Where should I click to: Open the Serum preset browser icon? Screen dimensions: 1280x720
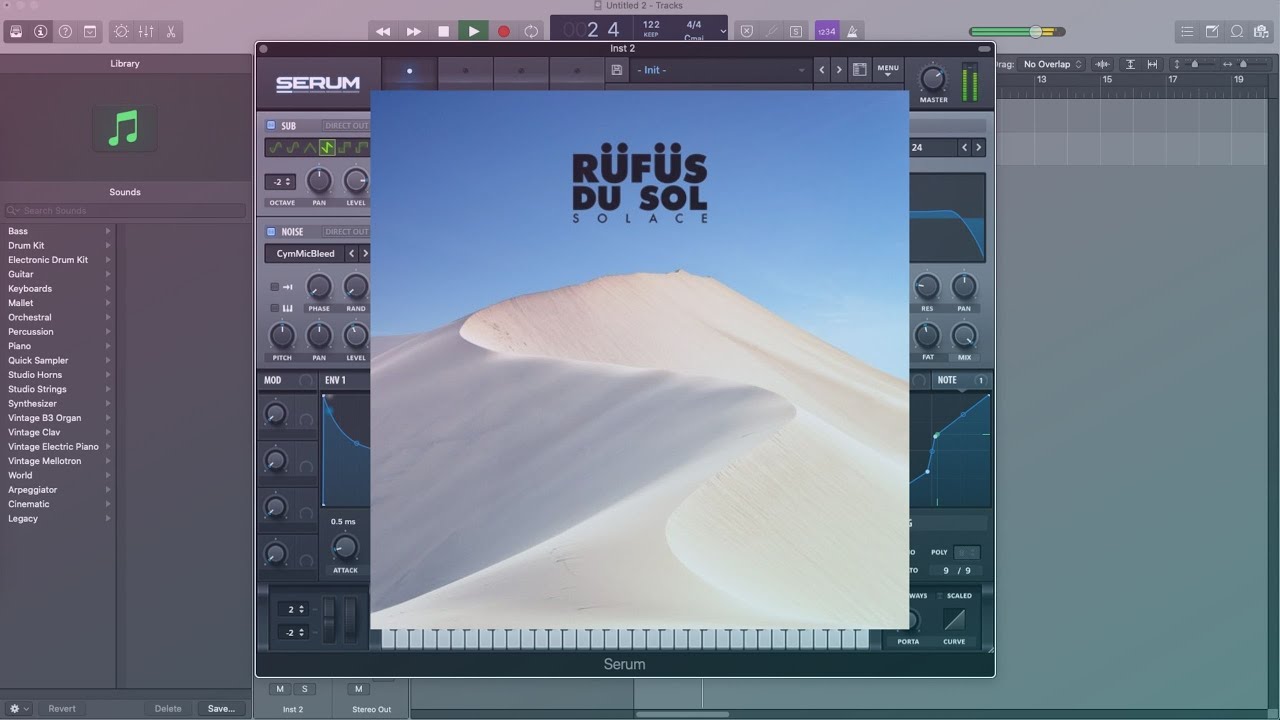click(x=859, y=70)
